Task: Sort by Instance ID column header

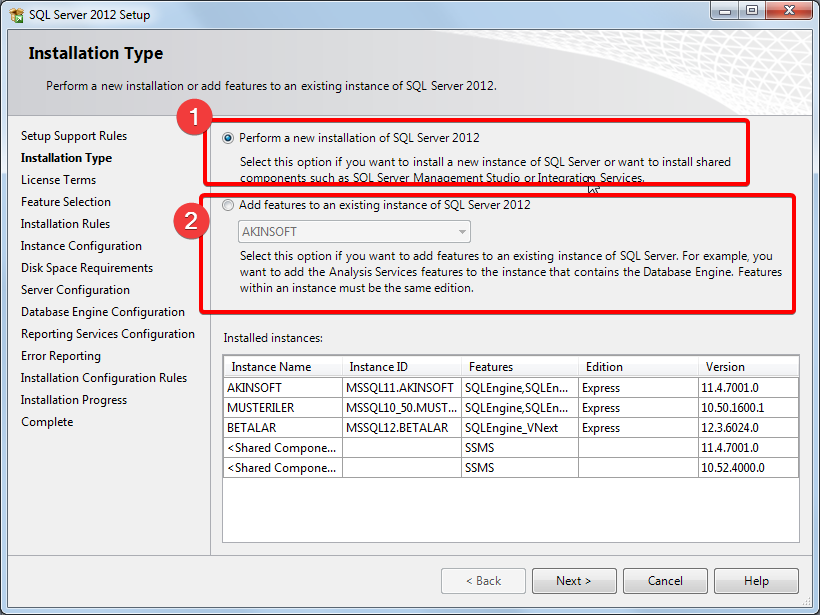Action: click(x=402, y=367)
